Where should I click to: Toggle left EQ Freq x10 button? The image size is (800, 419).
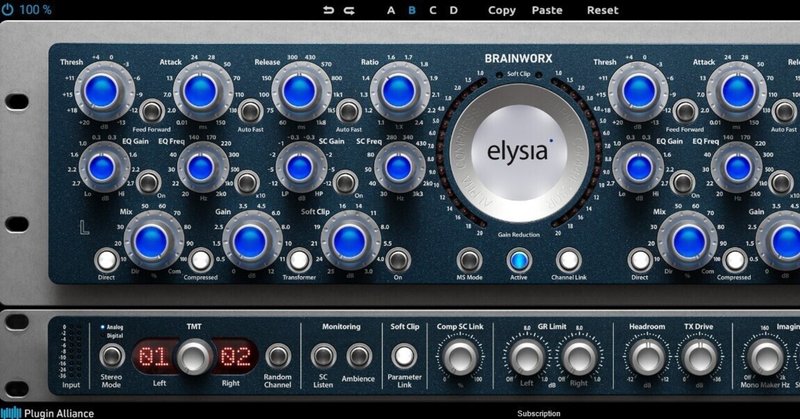coord(247,182)
